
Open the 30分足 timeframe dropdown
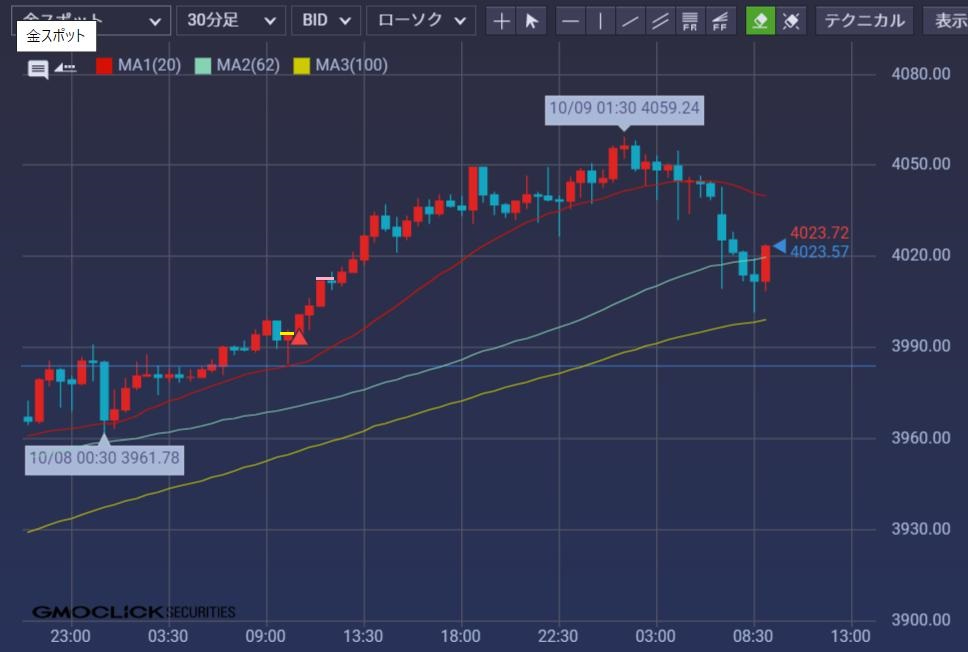(x=231, y=21)
